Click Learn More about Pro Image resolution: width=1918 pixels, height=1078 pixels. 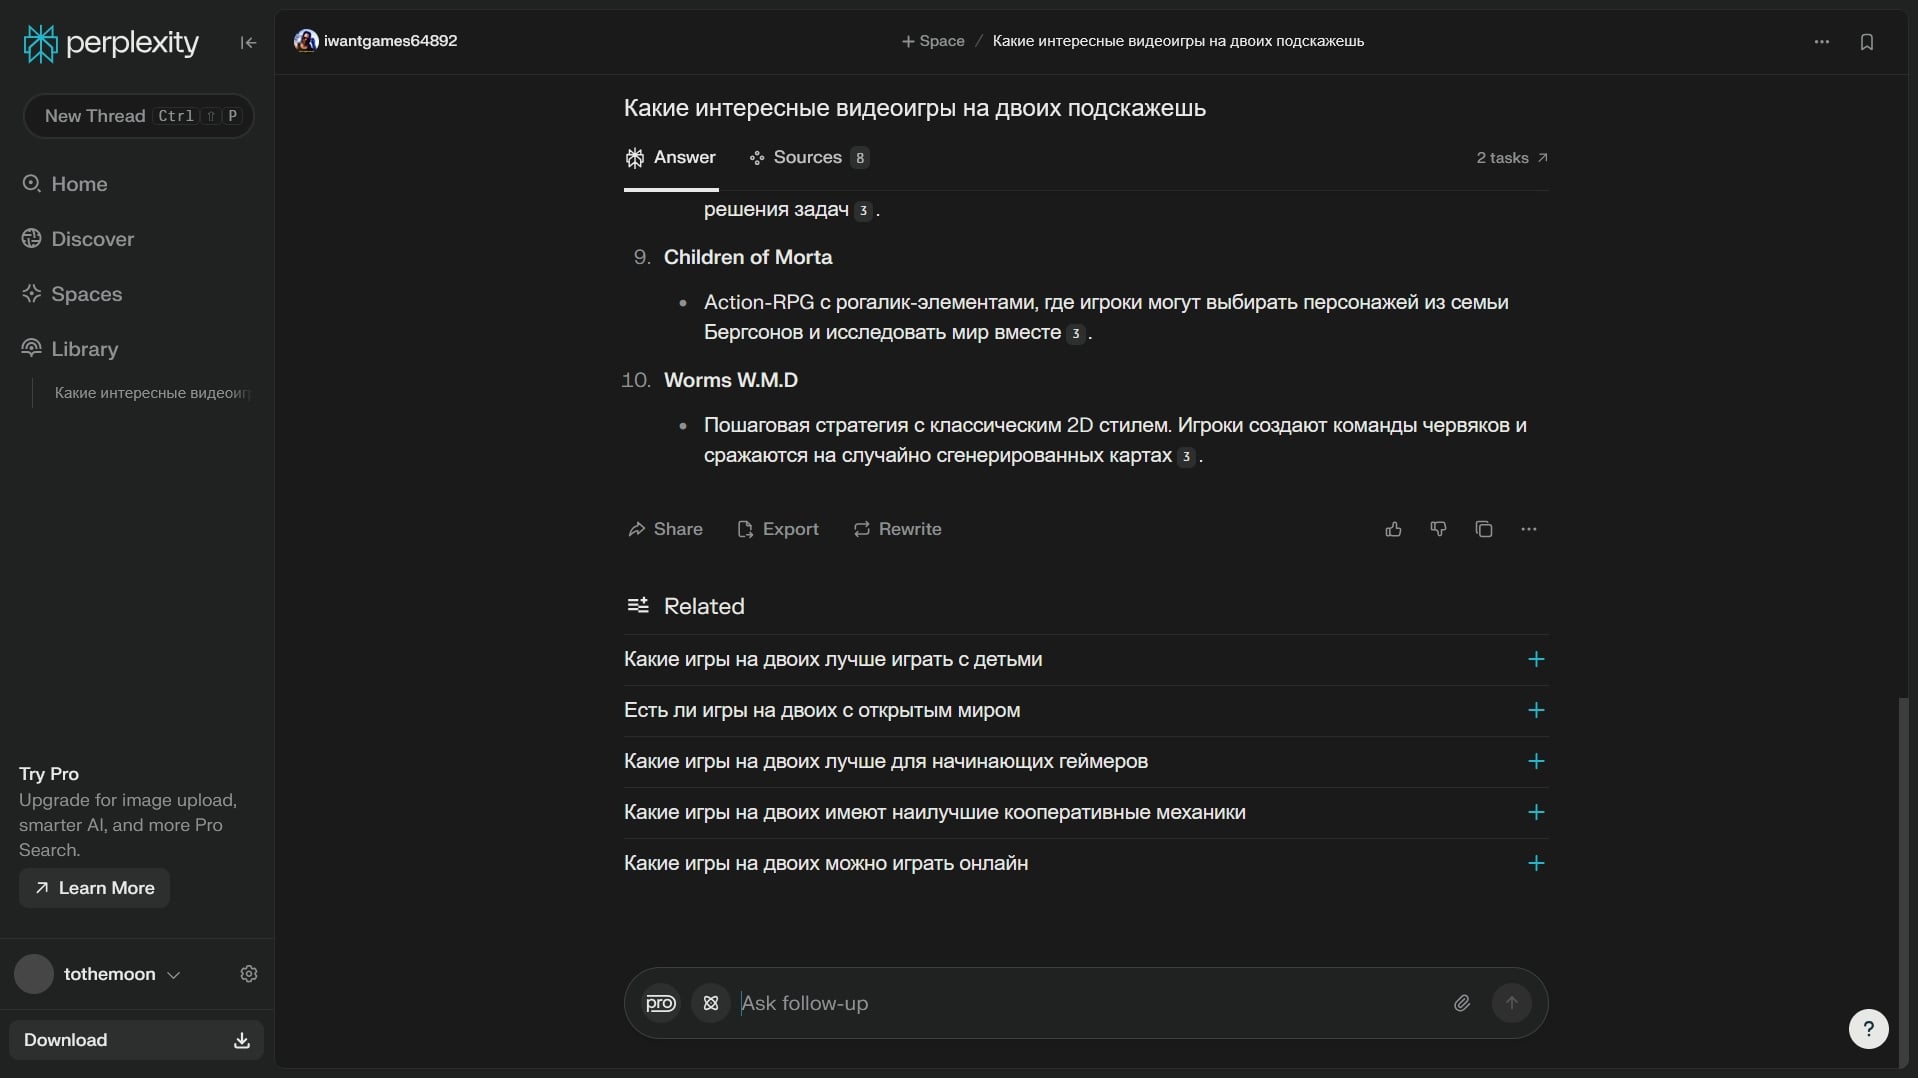pos(94,888)
